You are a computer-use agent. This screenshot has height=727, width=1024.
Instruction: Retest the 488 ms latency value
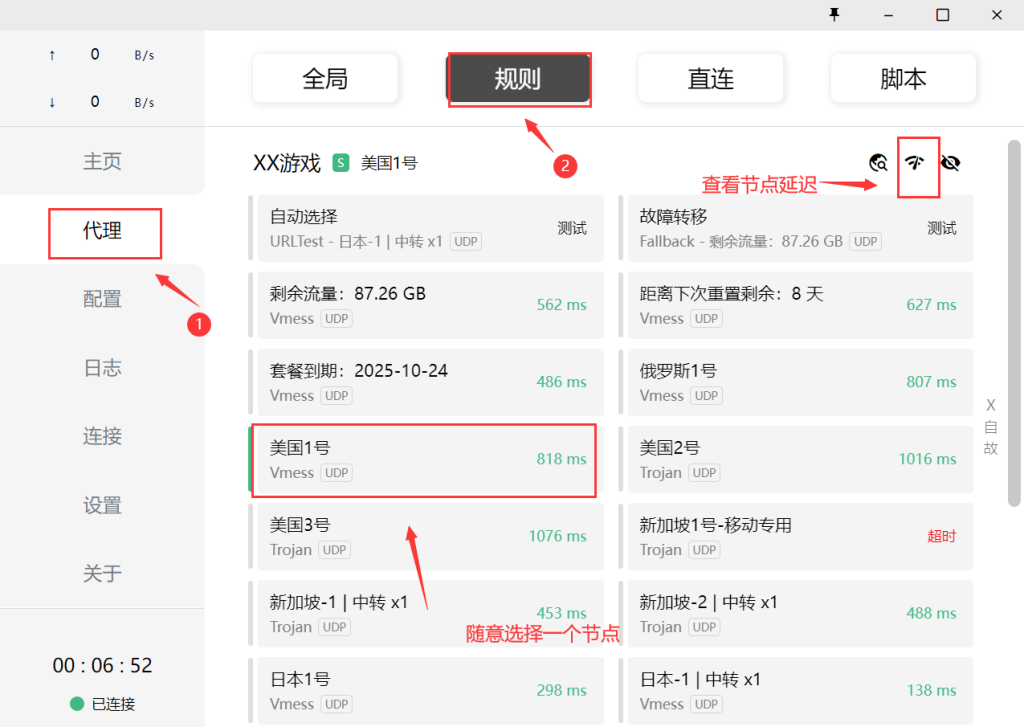931,613
